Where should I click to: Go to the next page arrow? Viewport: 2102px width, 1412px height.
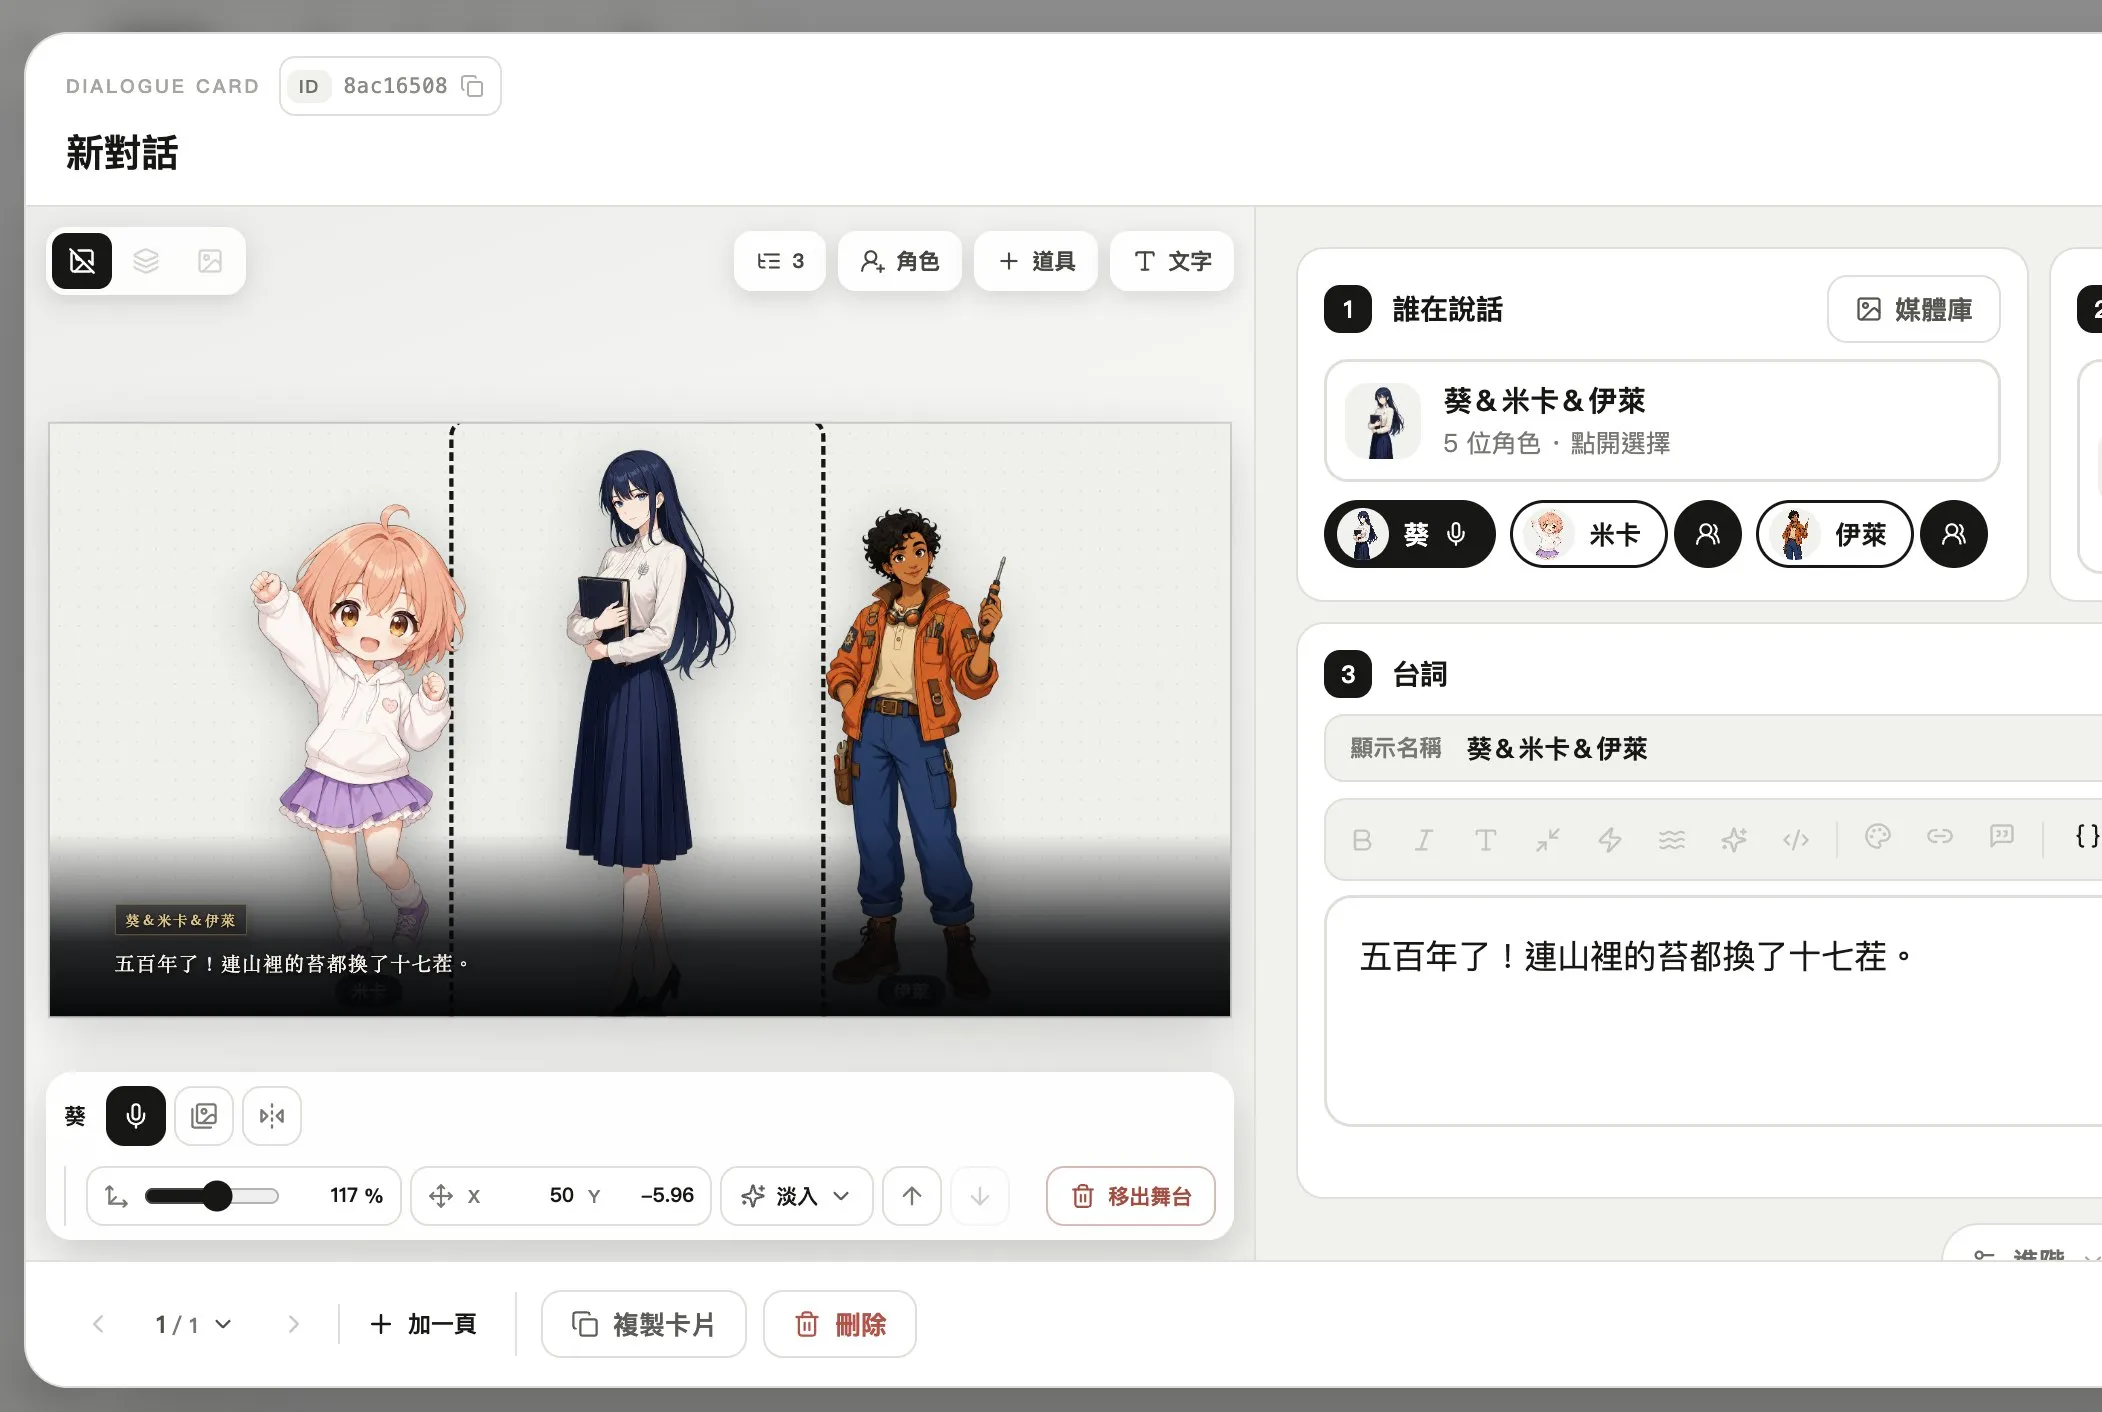293,1324
